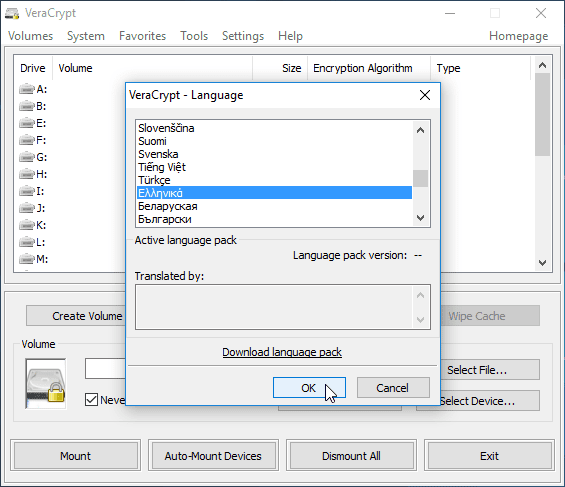
Task: Click the VeraCrypt title bar app icon
Action: point(12,13)
